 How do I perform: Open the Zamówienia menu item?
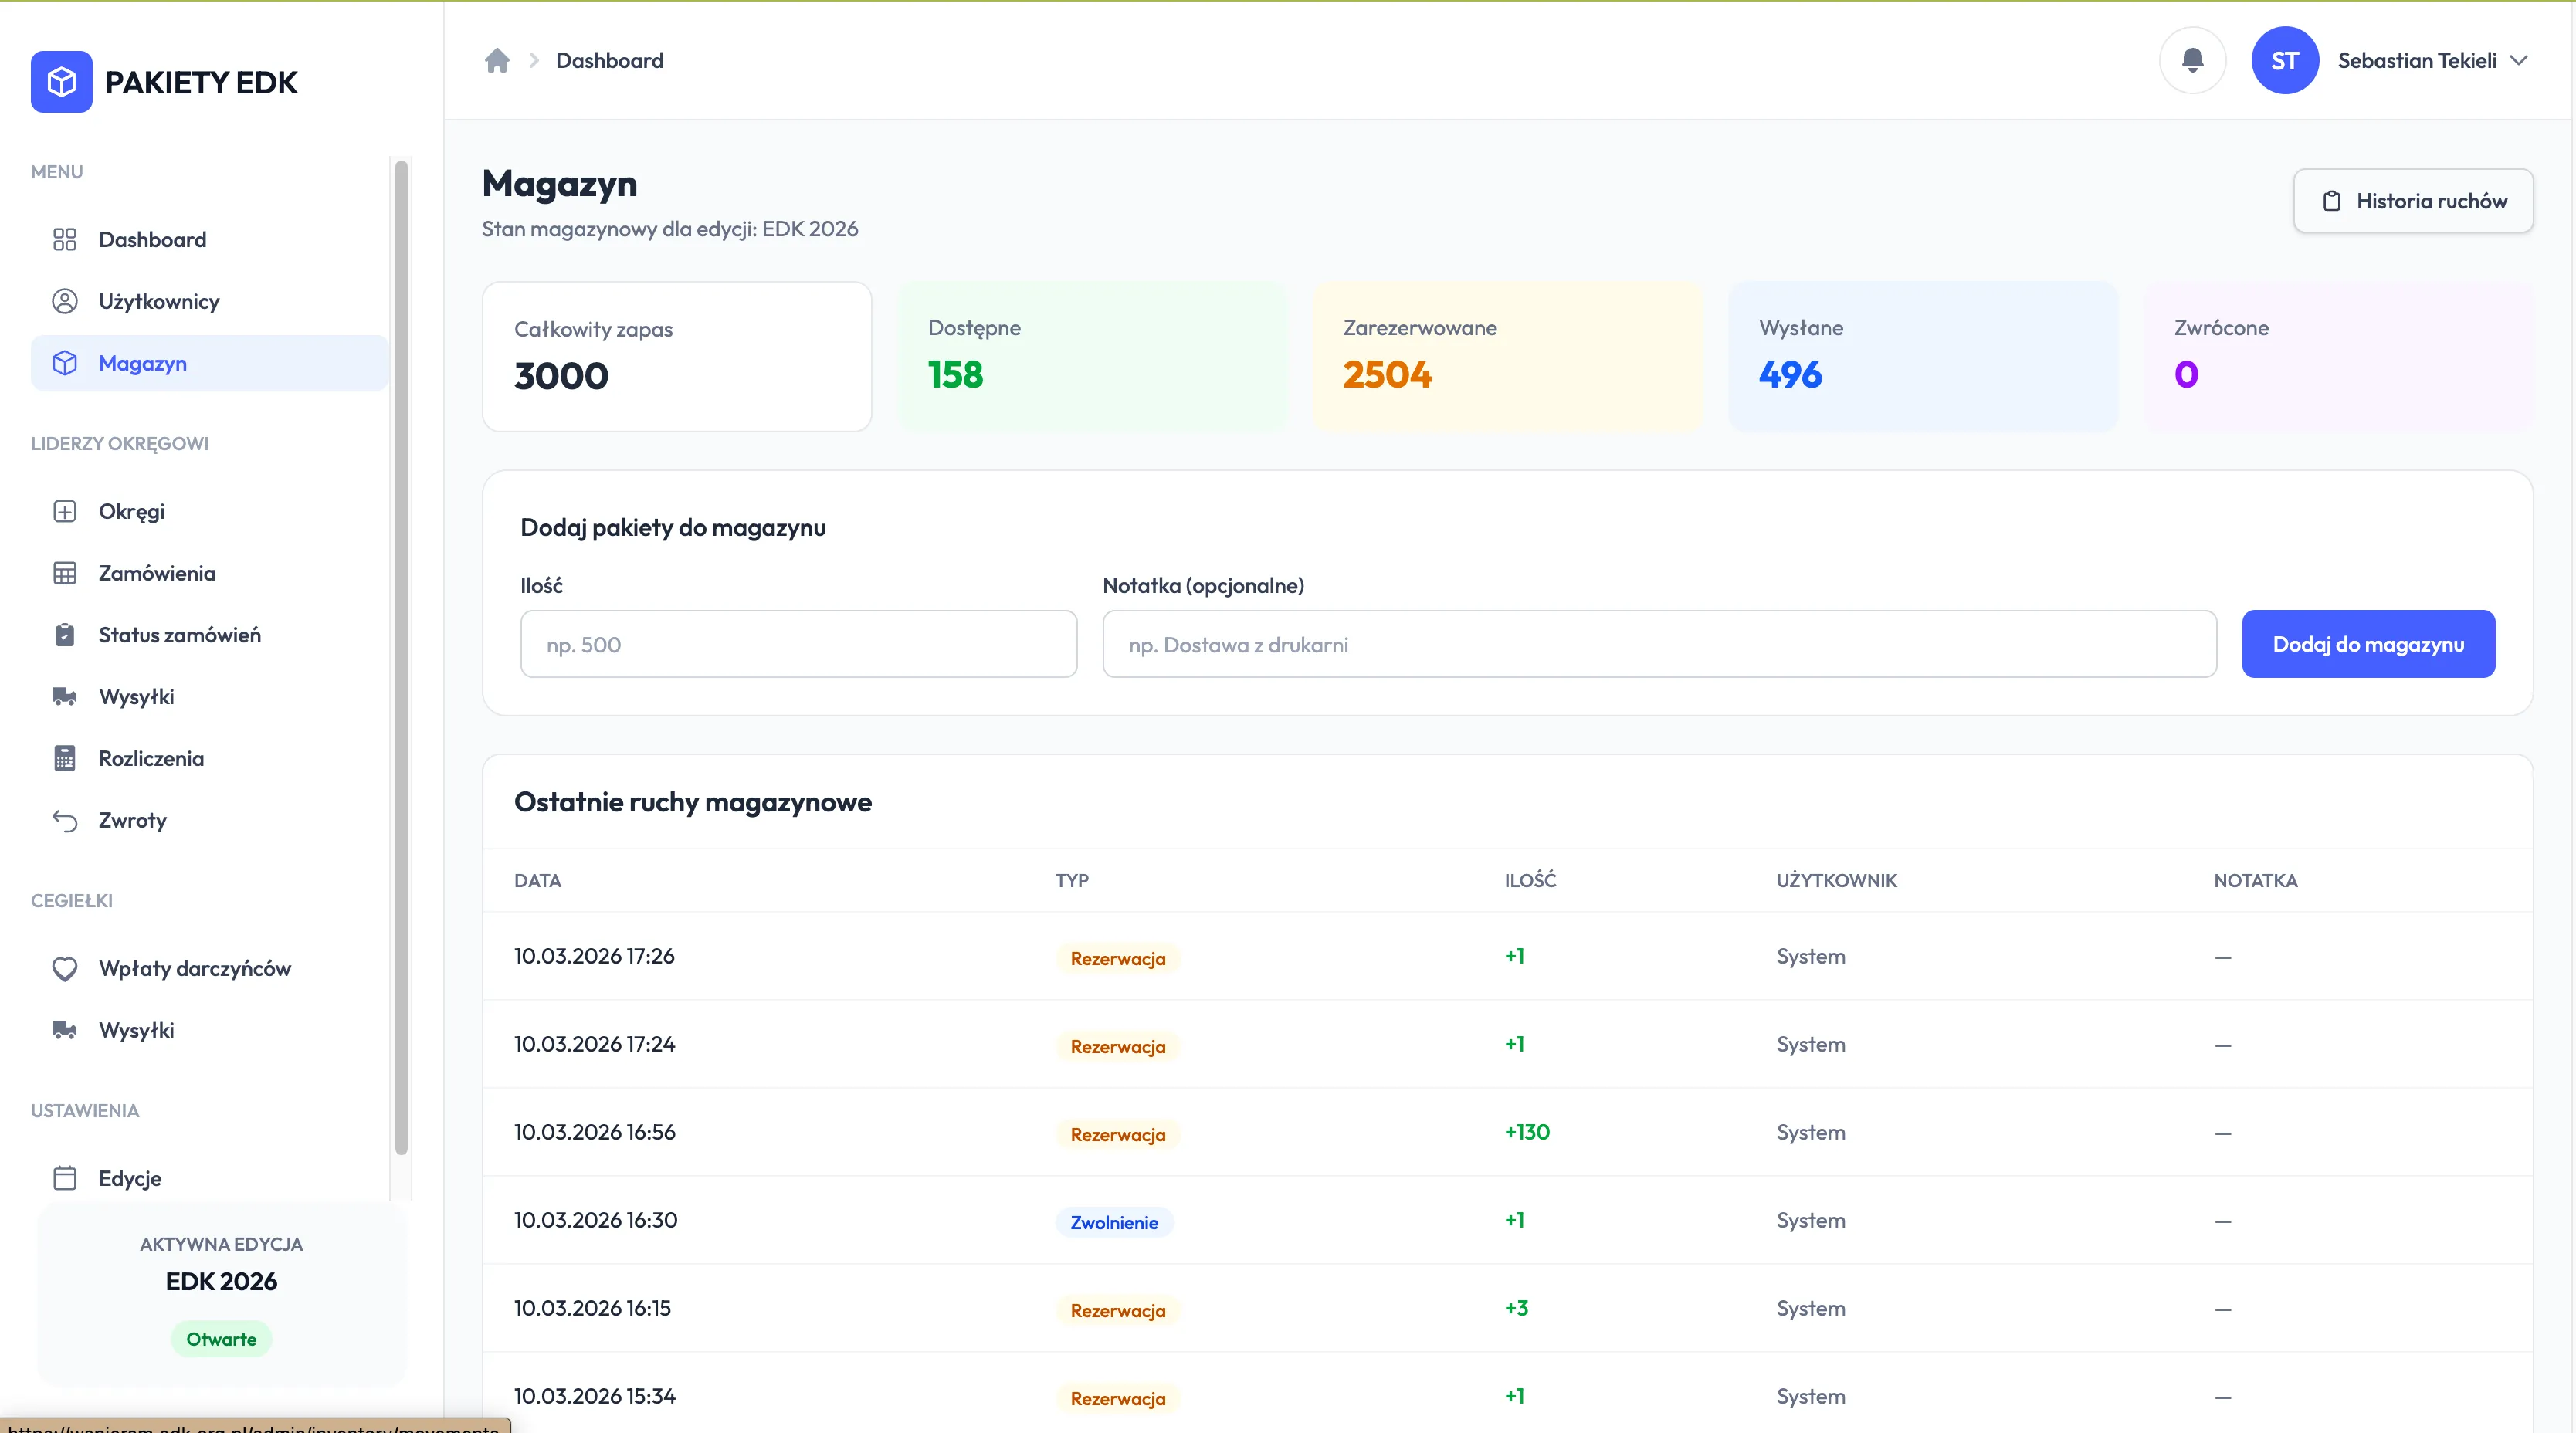coord(209,574)
